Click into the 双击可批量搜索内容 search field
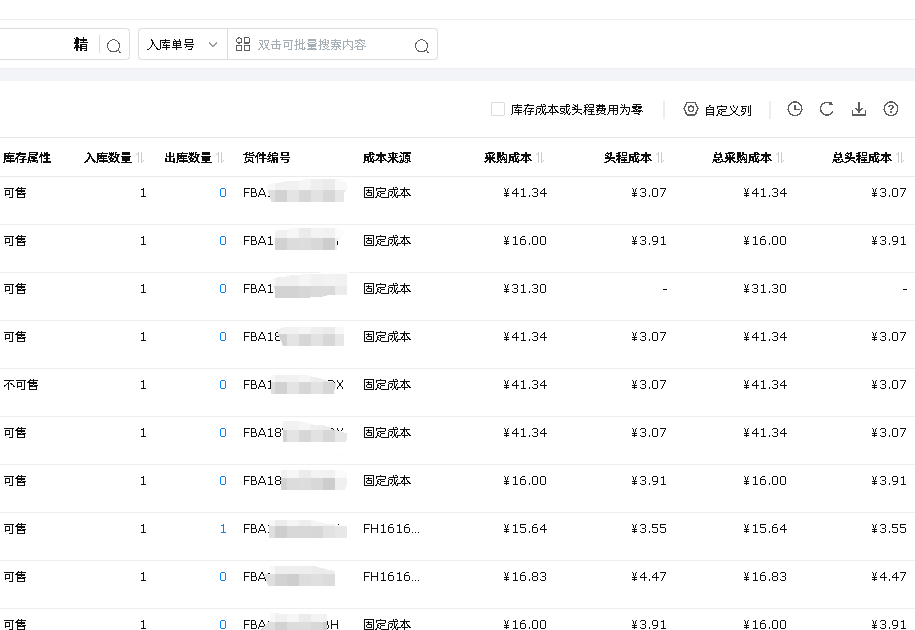This screenshot has height=630, width=915. click(330, 45)
